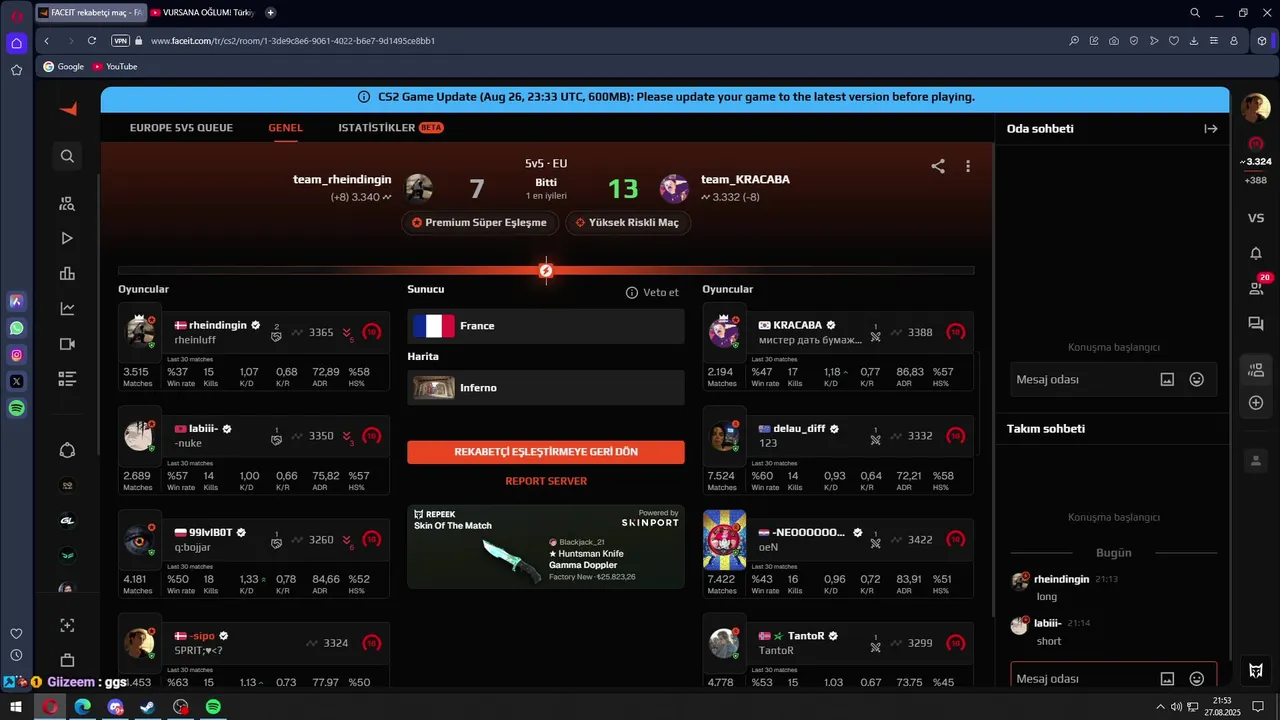Open the matchmaking play icon in sidebar
Viewport: 1280px width, 720px height.
pyautogui.click(x=67, y=238)
